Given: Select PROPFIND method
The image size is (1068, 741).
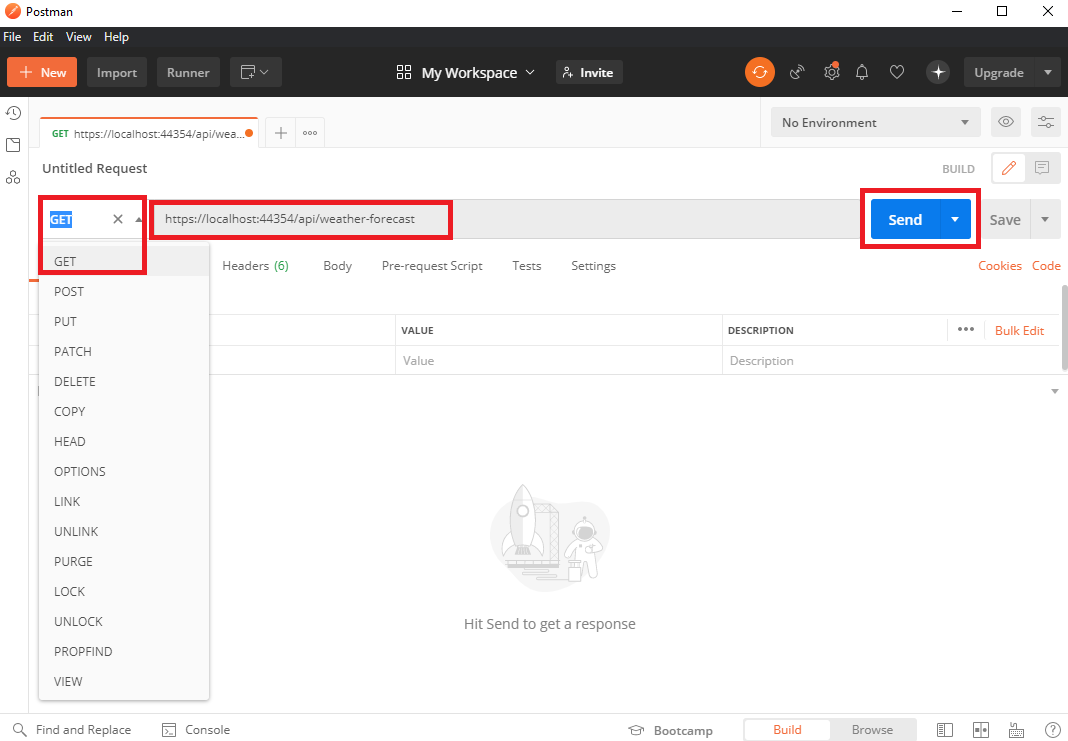Looking at the screenshot, I should [124, 650].
